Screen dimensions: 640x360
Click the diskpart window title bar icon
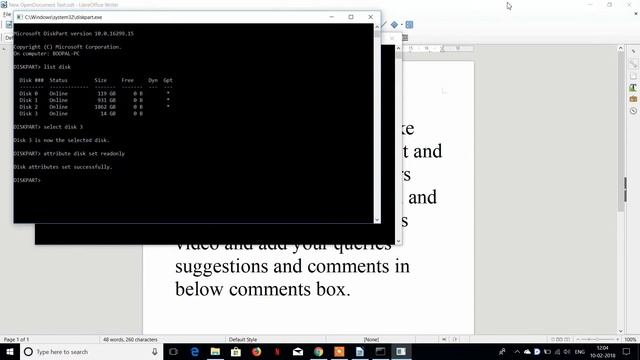19,17
